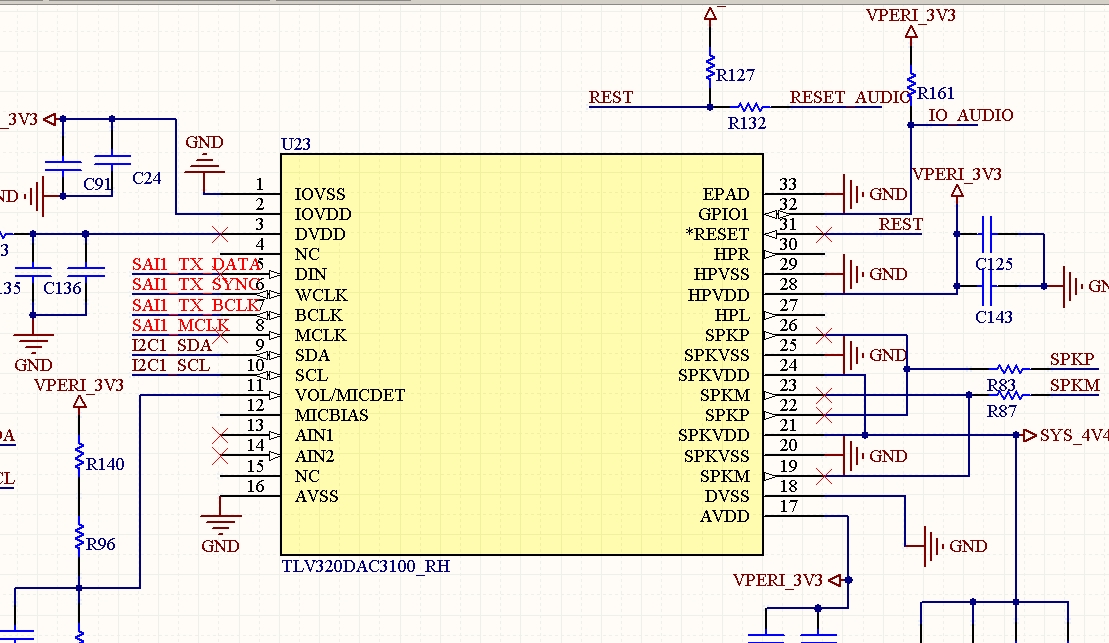Click resistor R83 on SPKP line
Viewport: 1109px width, 643px height.
(1009, 369)
